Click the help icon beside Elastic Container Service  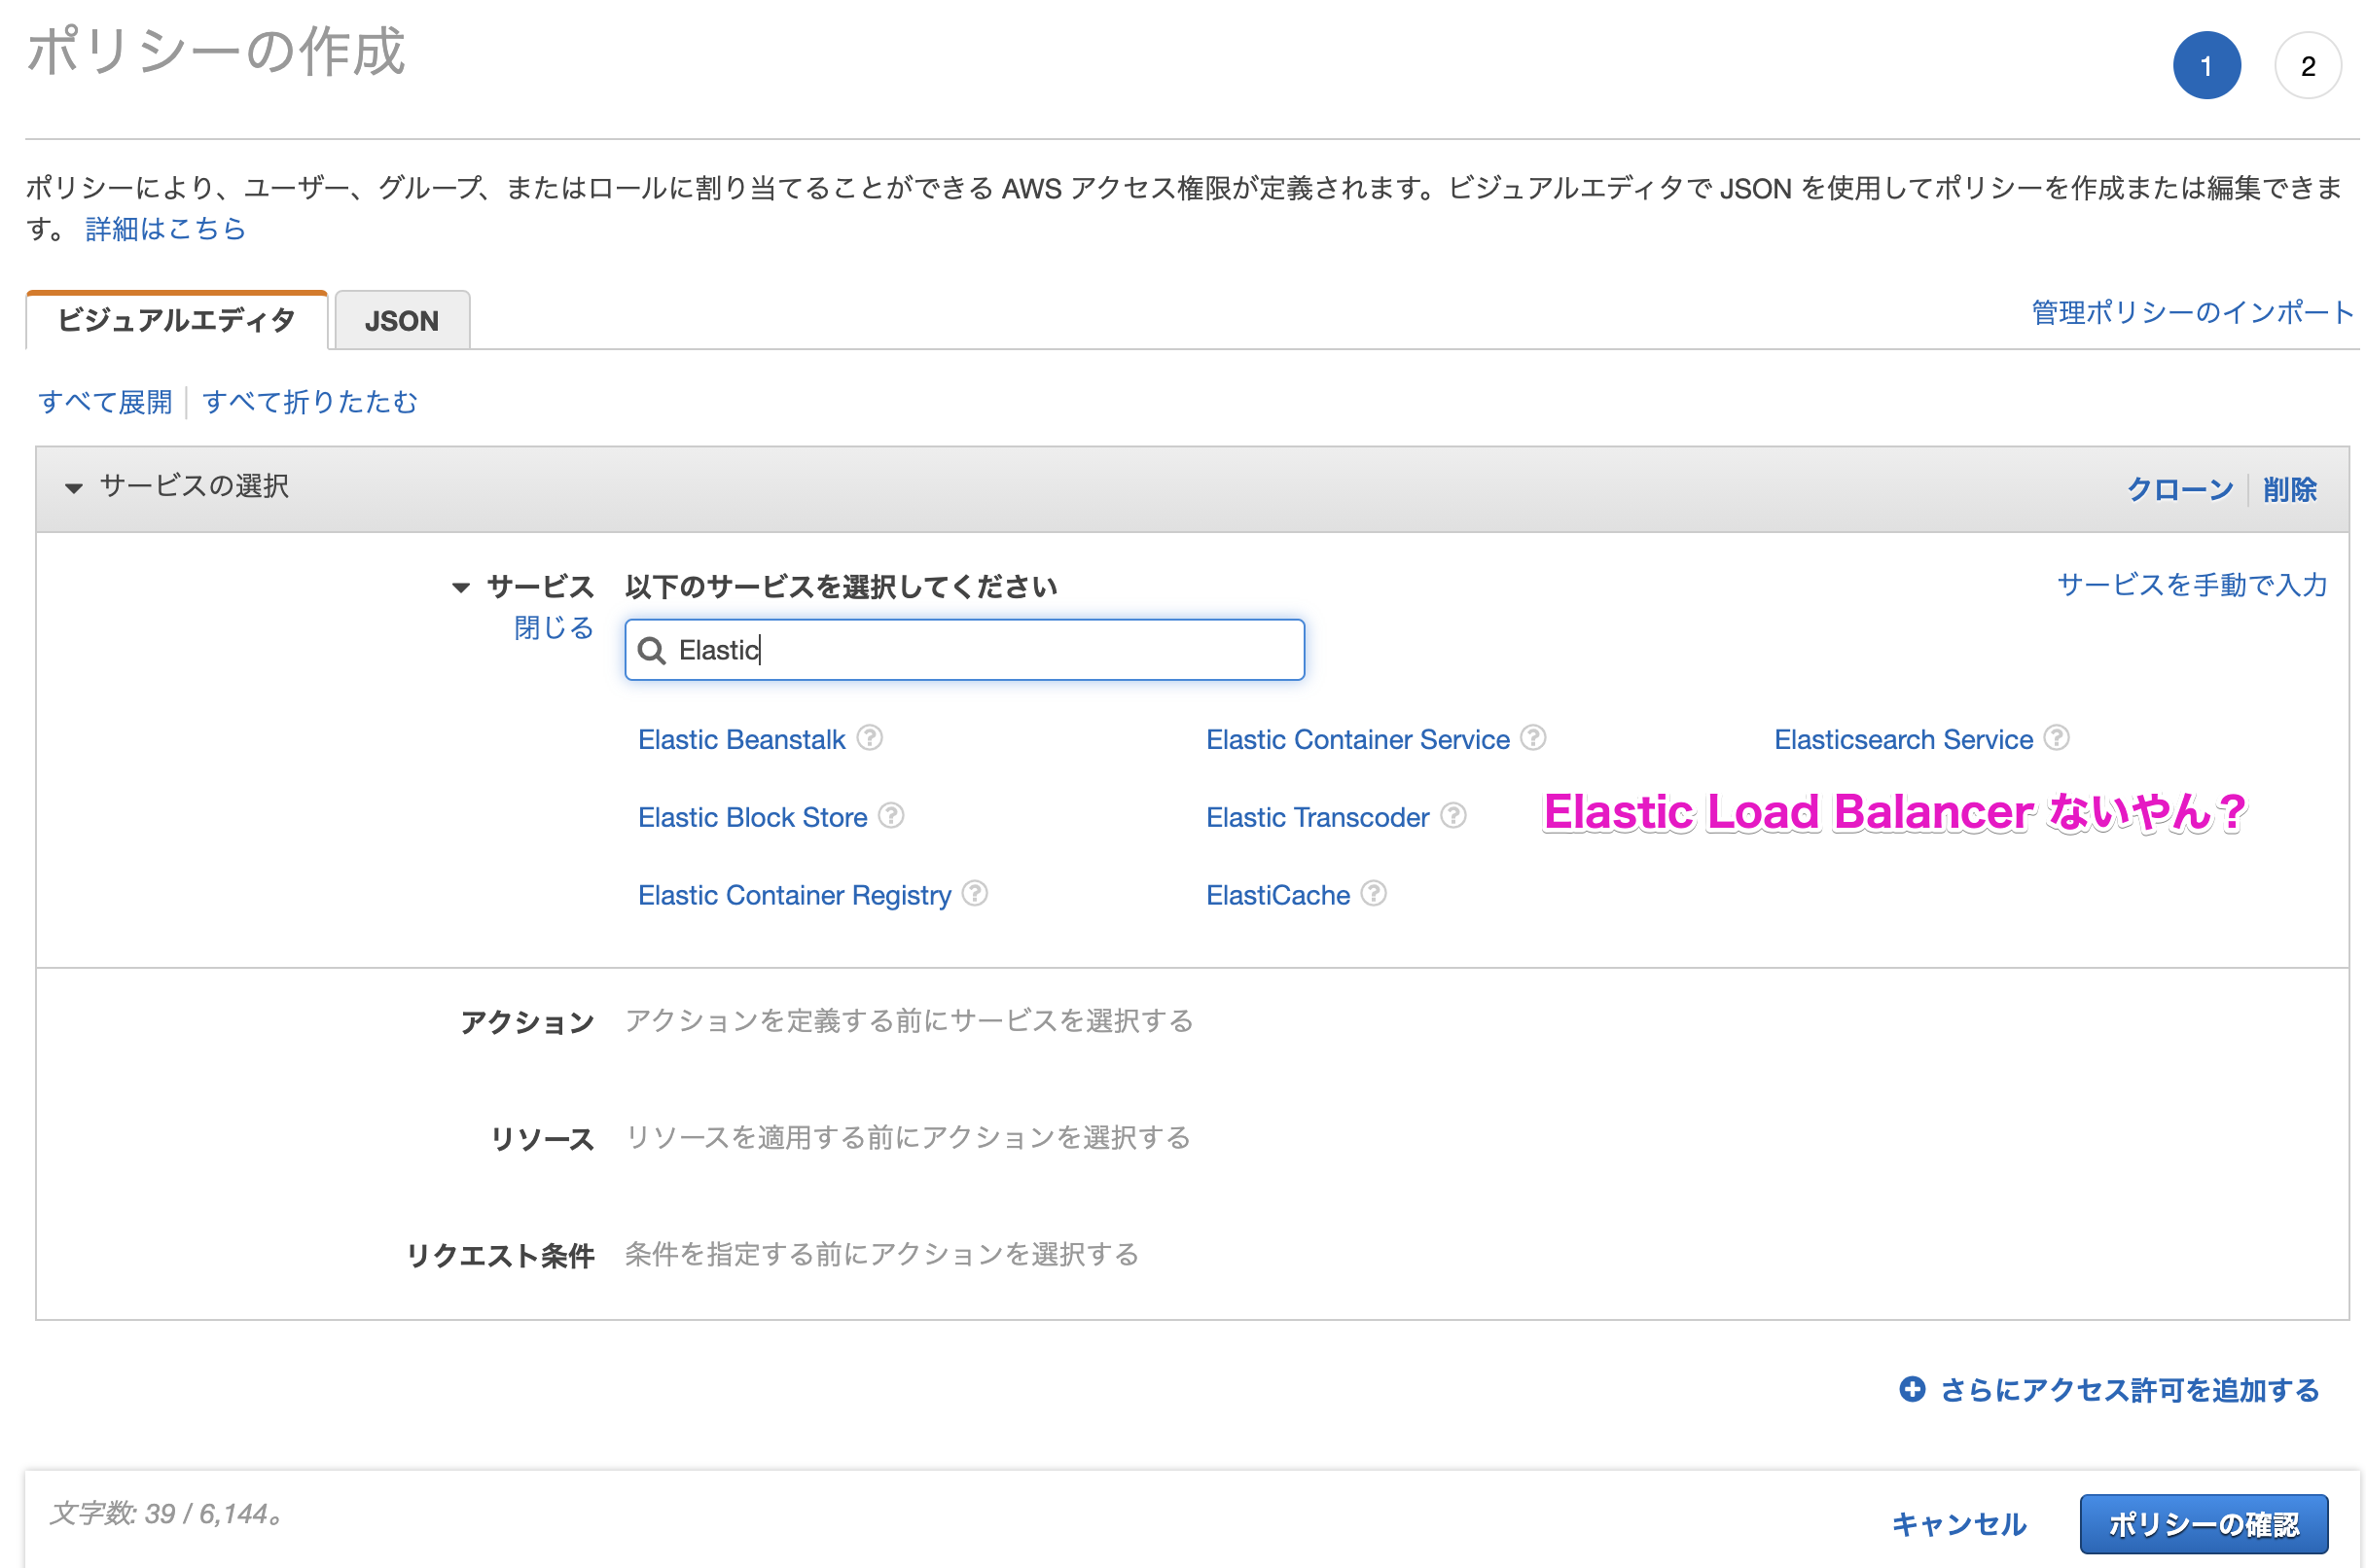(x=1533, y=738)
